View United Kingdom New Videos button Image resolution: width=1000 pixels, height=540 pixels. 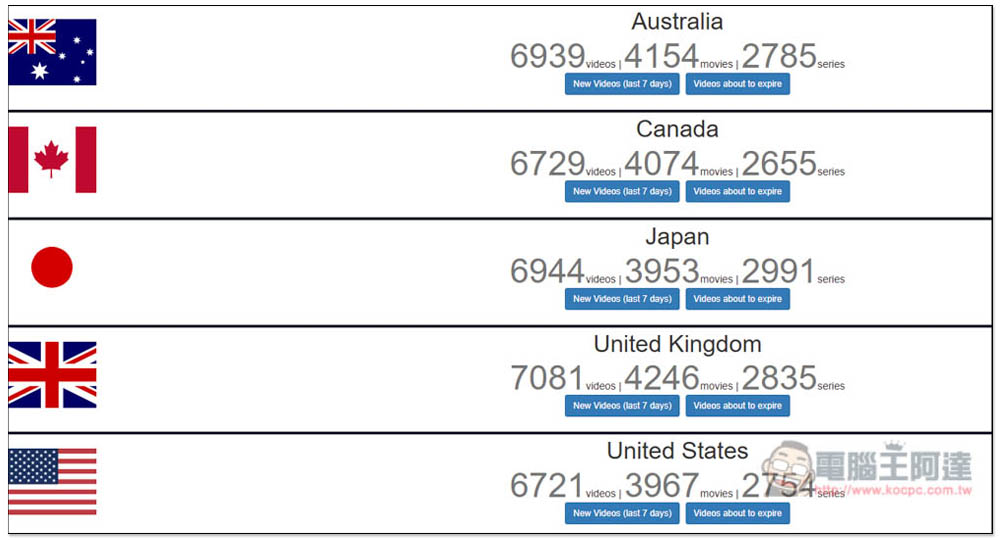pos(622,406)
